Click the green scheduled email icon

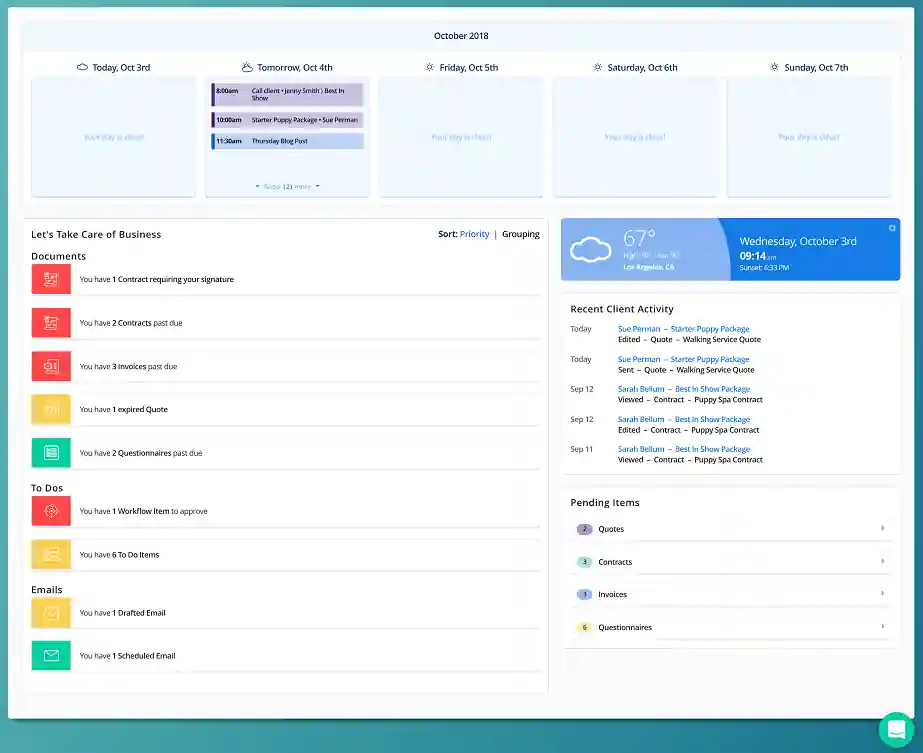coord(51,655)
